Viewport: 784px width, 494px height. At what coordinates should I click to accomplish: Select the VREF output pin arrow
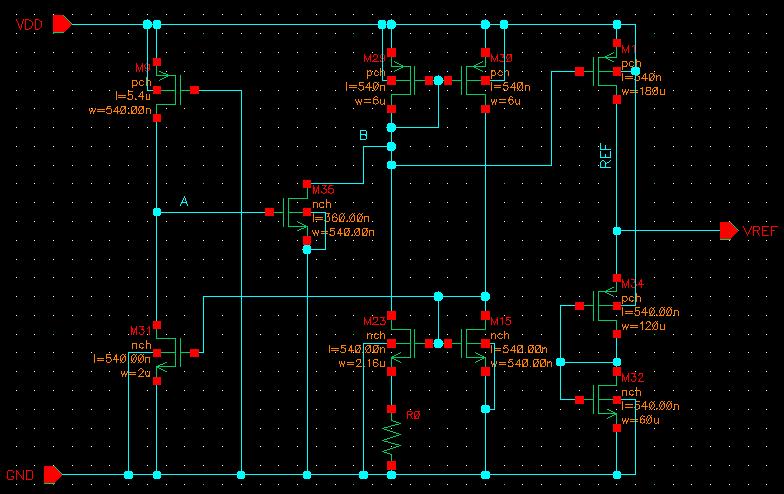729,230
